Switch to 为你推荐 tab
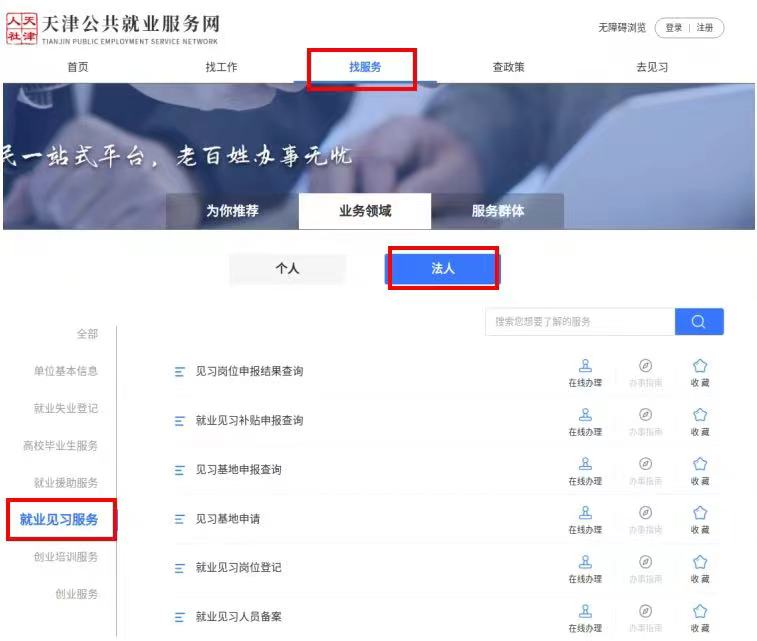Screen dimensions: 757x641 tap(232, 211)
